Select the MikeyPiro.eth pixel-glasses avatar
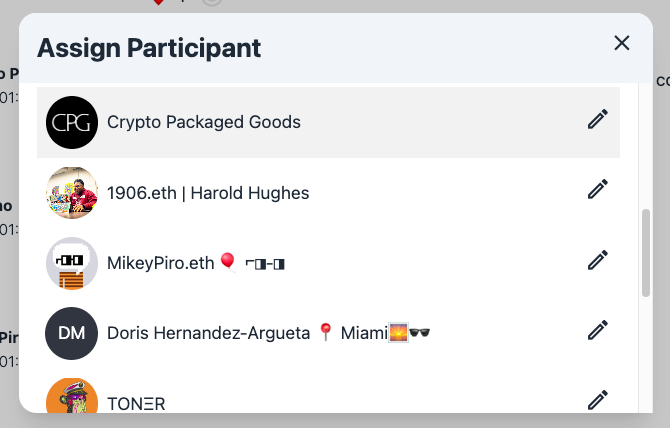The width and height of the screenshot is (670, 428). pos(72,263)
